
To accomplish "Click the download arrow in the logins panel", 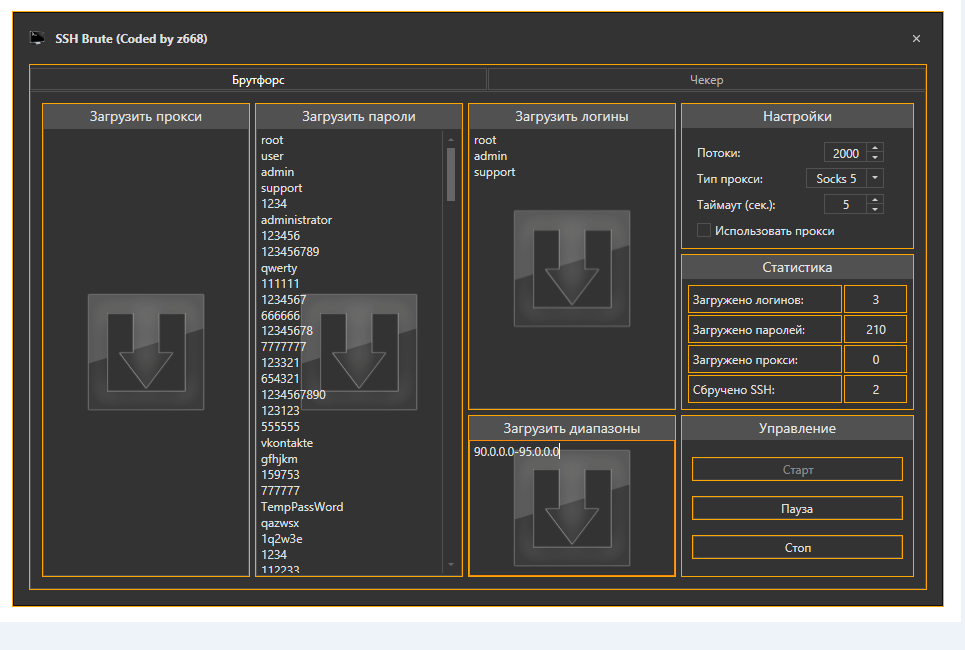I will click(572, 268).
